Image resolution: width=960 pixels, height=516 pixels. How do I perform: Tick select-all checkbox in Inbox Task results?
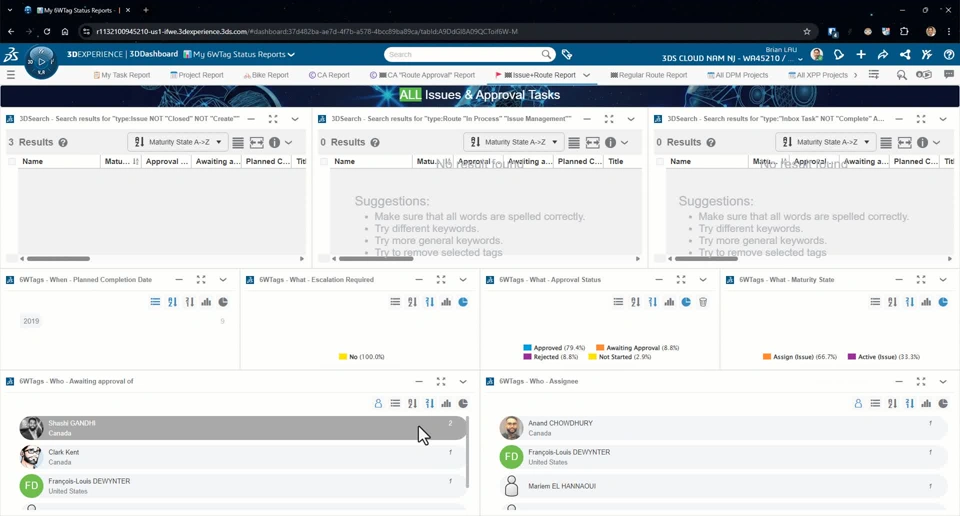(660, 162)
